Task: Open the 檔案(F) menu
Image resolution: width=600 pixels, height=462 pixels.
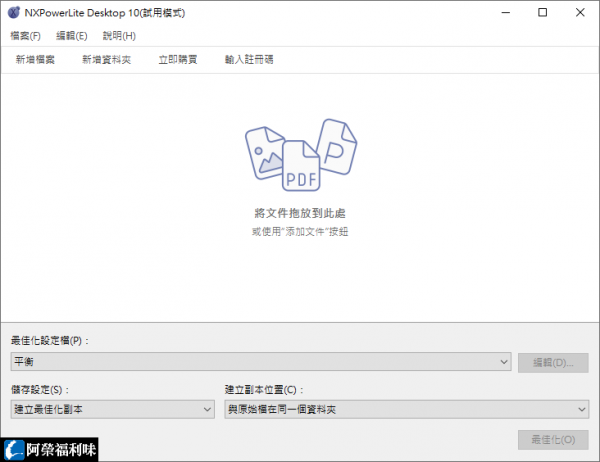Action: (x=25, y=36)
